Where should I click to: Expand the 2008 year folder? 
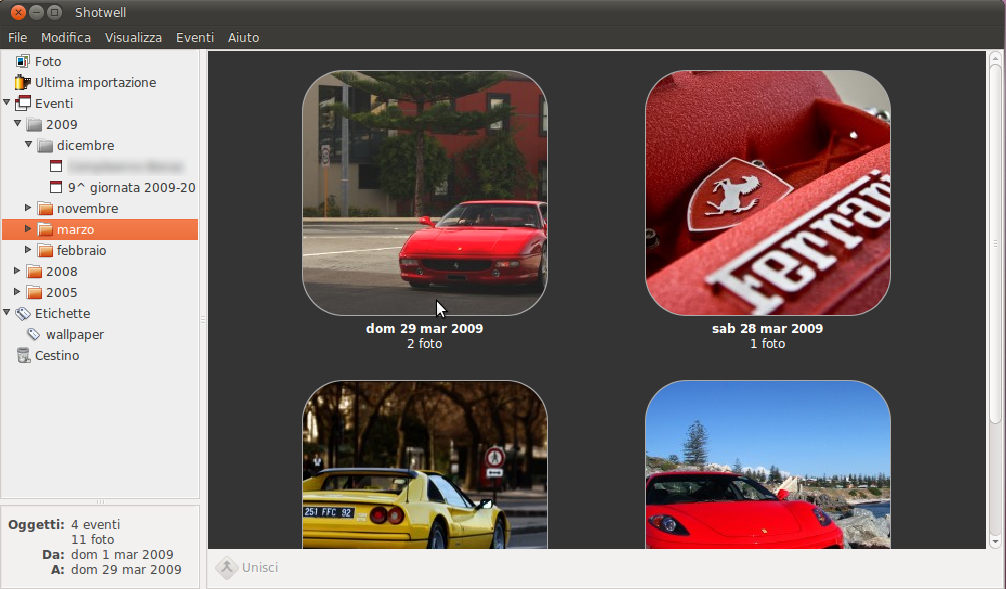(x=17, y=271)
